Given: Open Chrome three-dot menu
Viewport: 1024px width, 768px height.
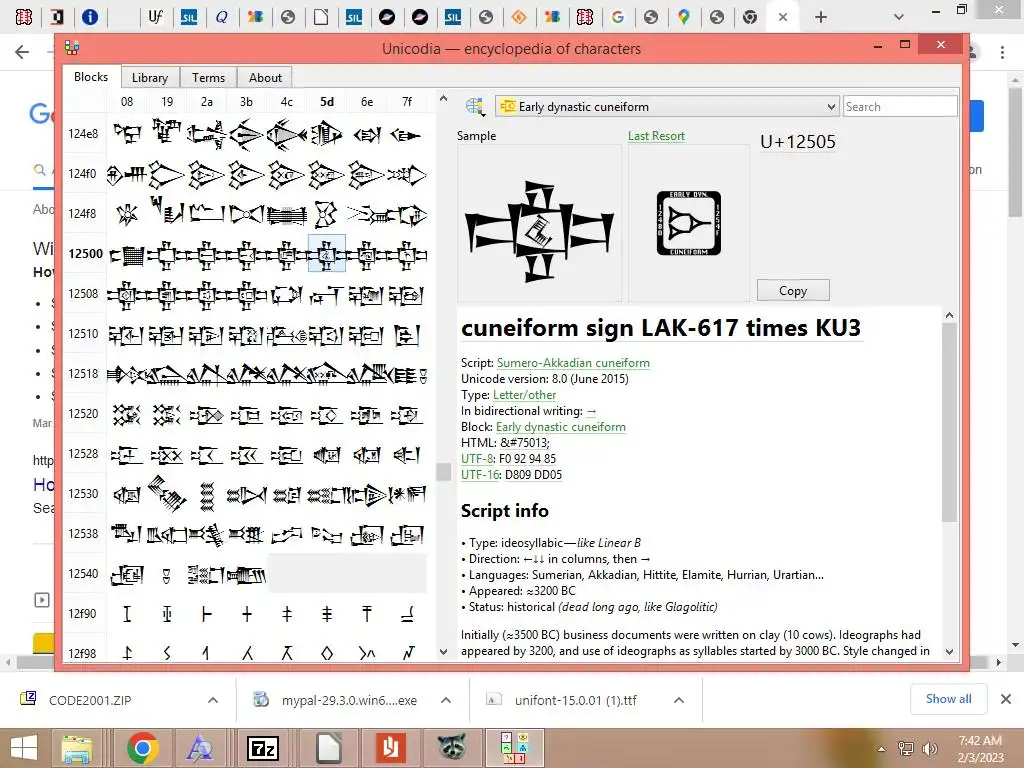Looking at the screenshot, I should [x=1002, y=52].
